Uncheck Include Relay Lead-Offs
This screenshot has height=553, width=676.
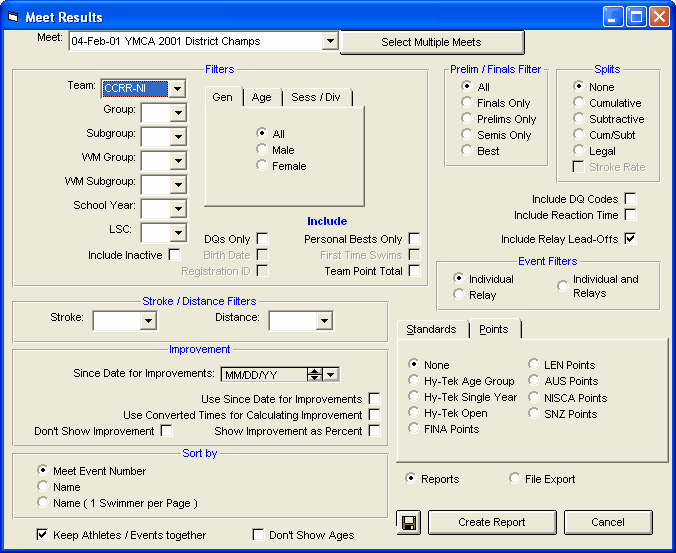coord(630,239)
